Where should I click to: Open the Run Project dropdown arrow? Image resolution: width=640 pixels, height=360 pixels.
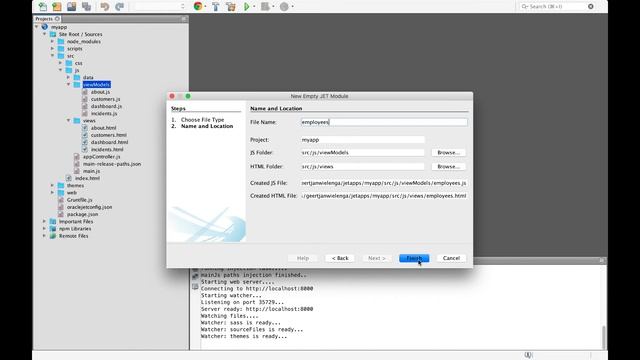254,7
